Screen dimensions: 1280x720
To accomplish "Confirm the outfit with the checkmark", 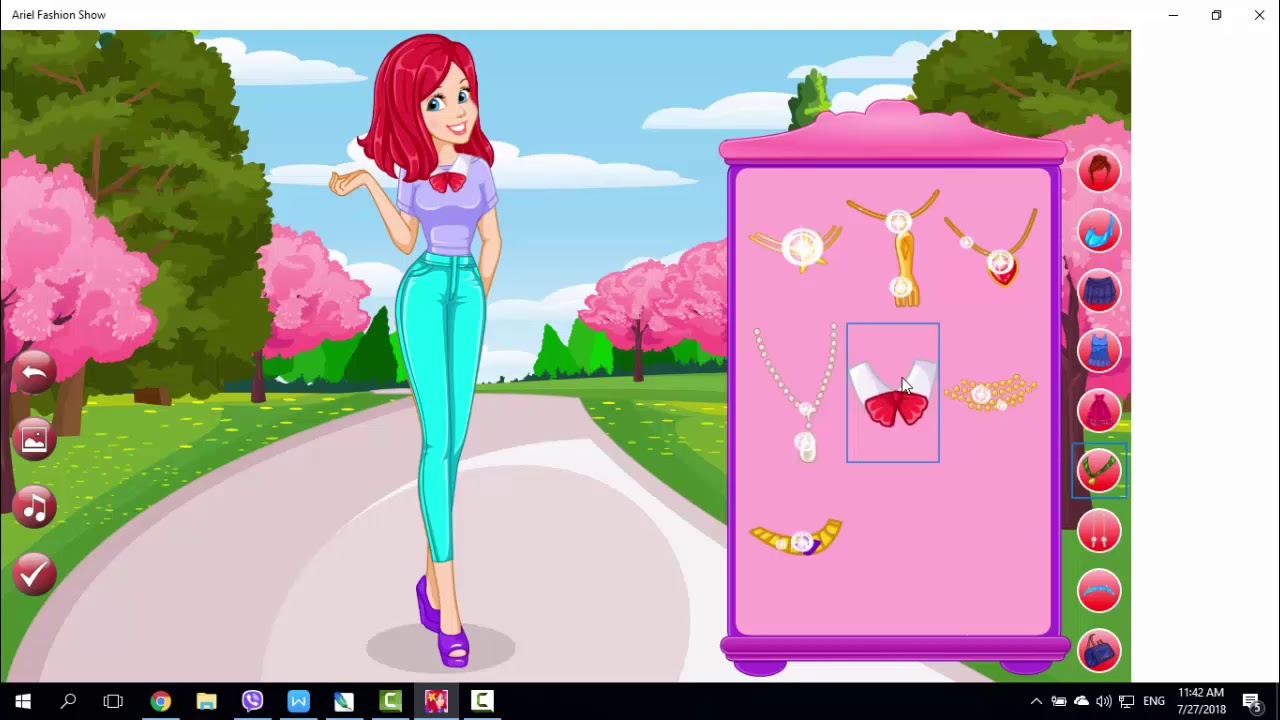I will pyautogui.click(x=34, y=574).
